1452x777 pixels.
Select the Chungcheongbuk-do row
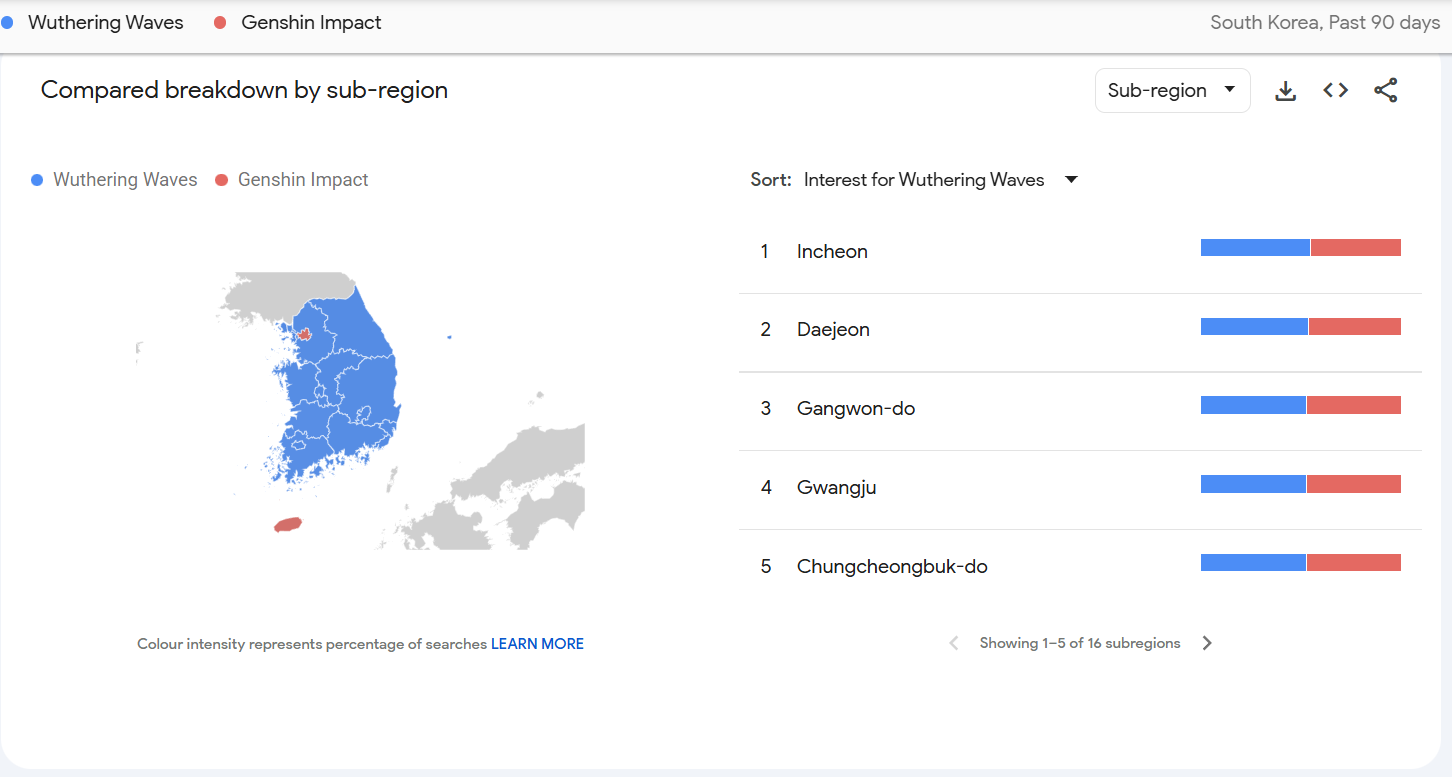pyautogui.click(x=1080, y=567)
